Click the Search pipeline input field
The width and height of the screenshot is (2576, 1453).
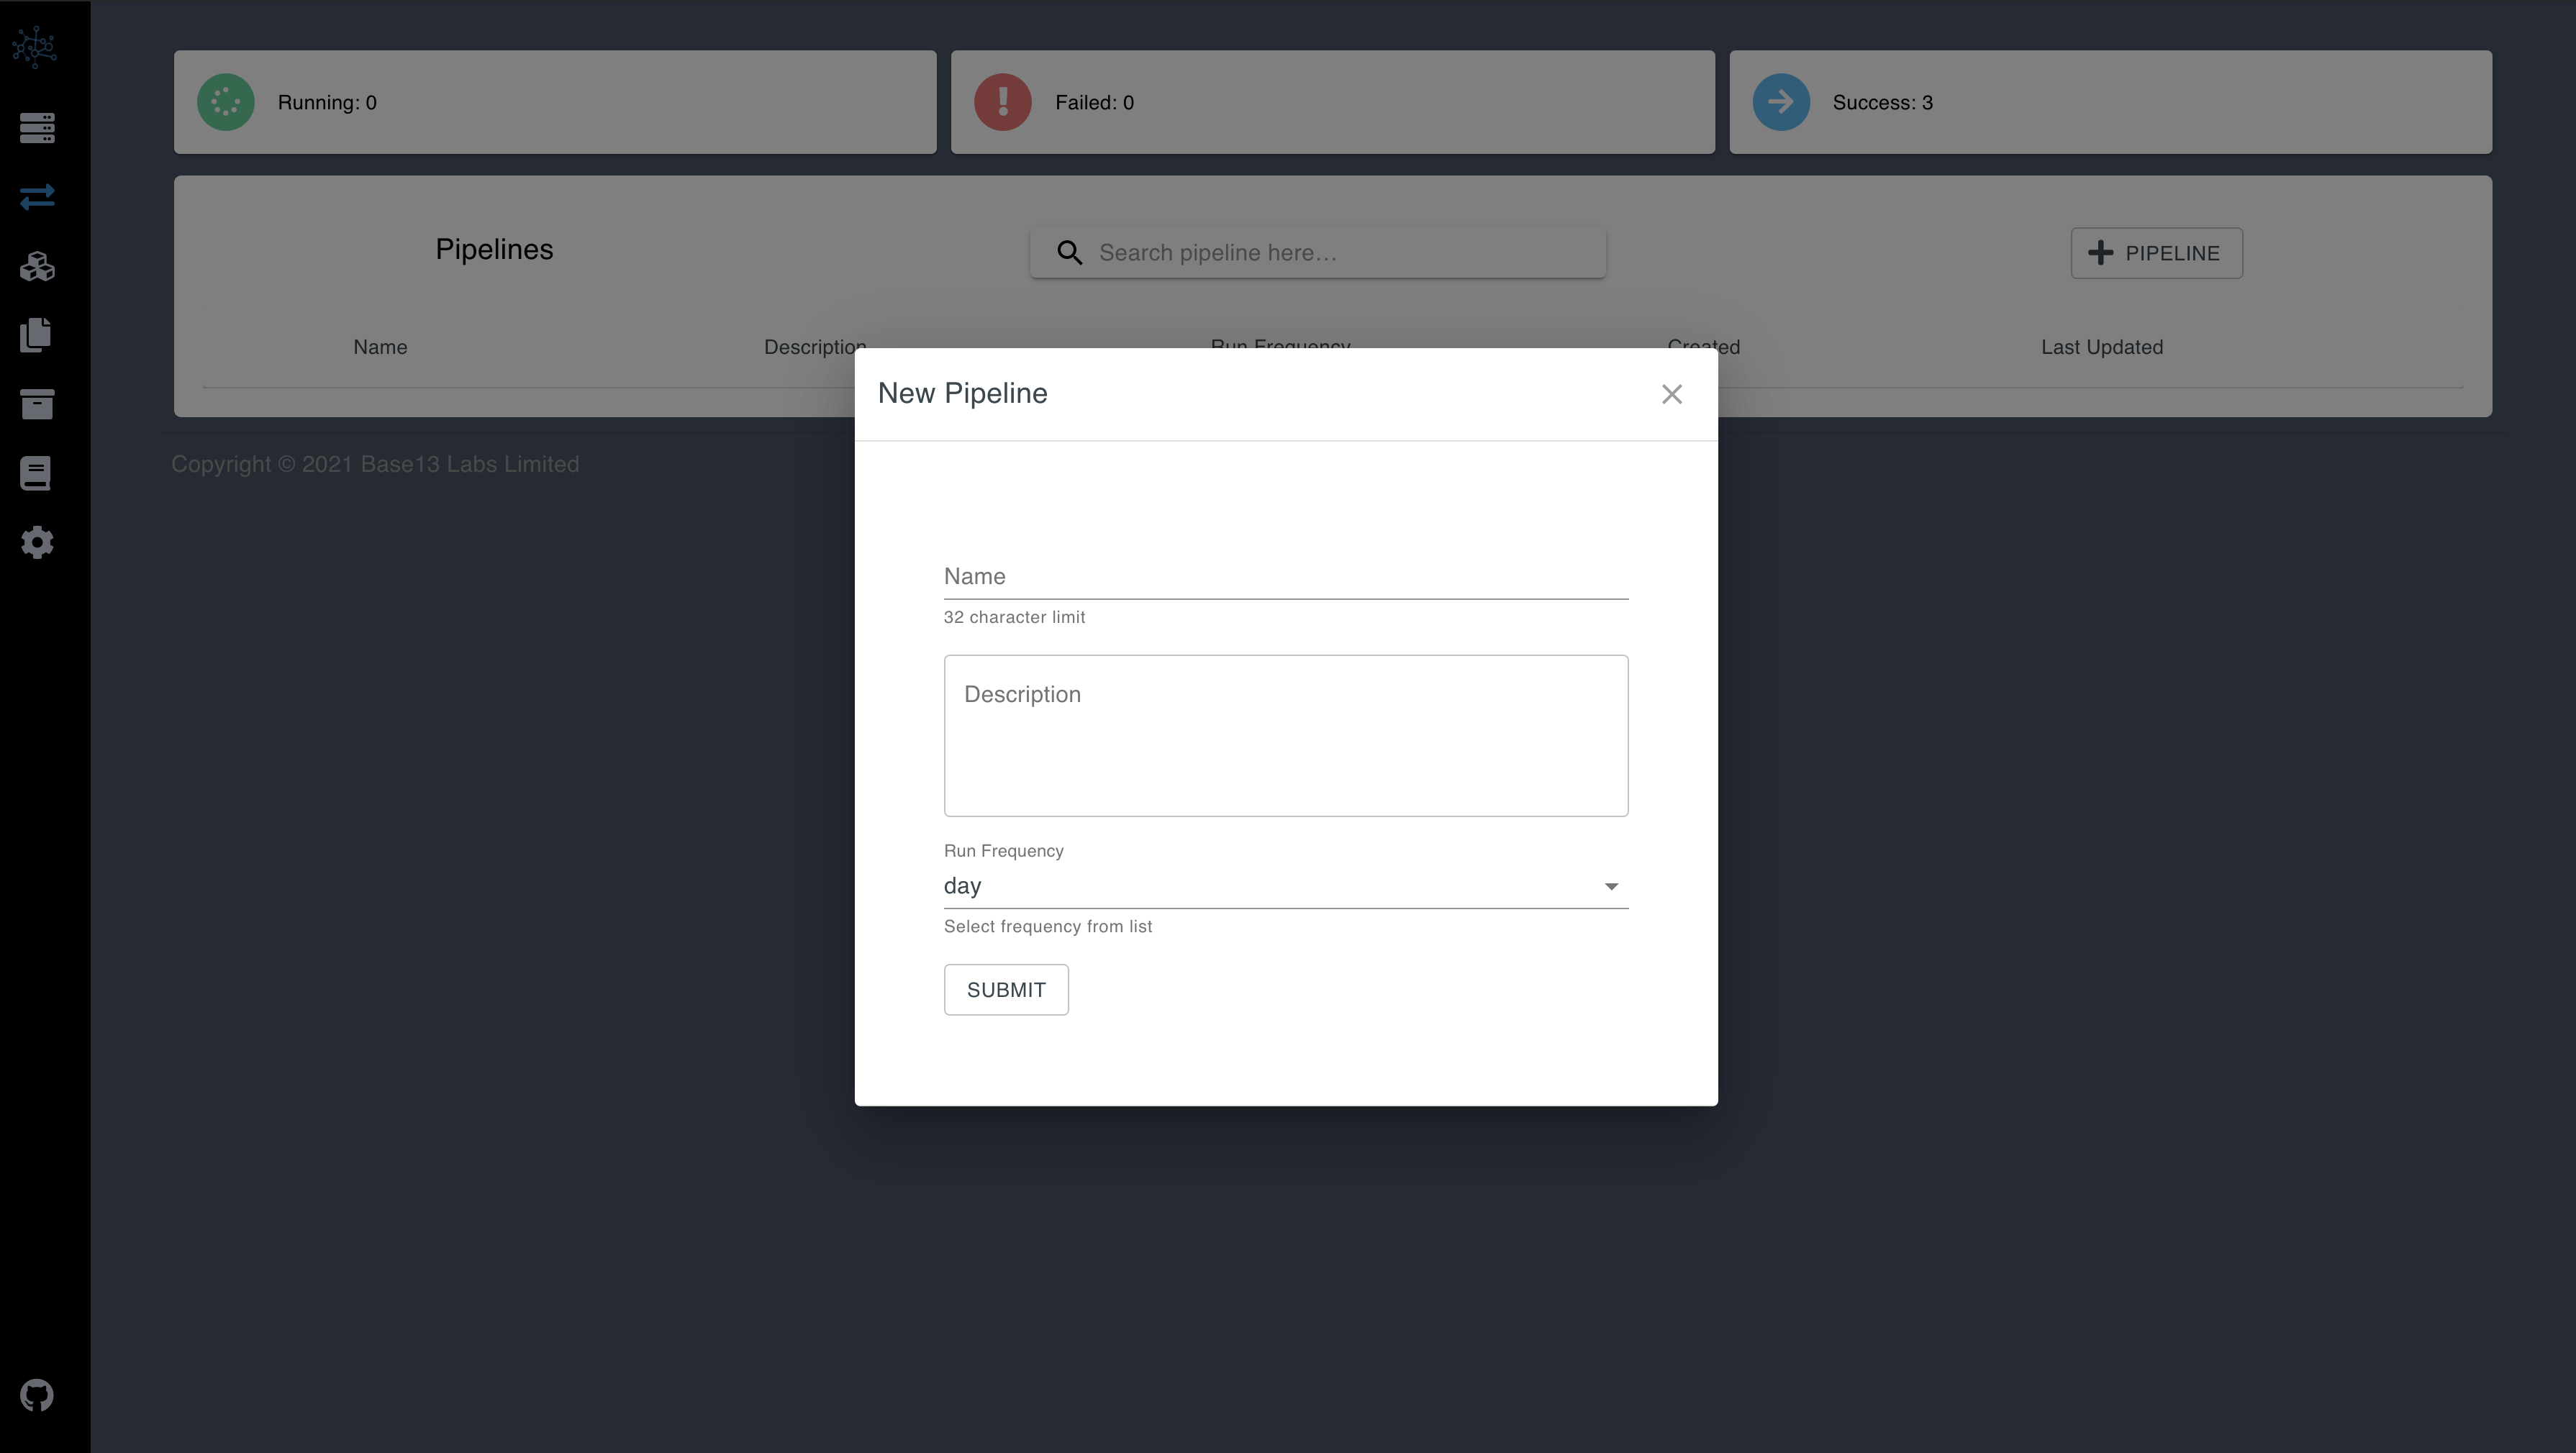click(x=1318, y=253)
